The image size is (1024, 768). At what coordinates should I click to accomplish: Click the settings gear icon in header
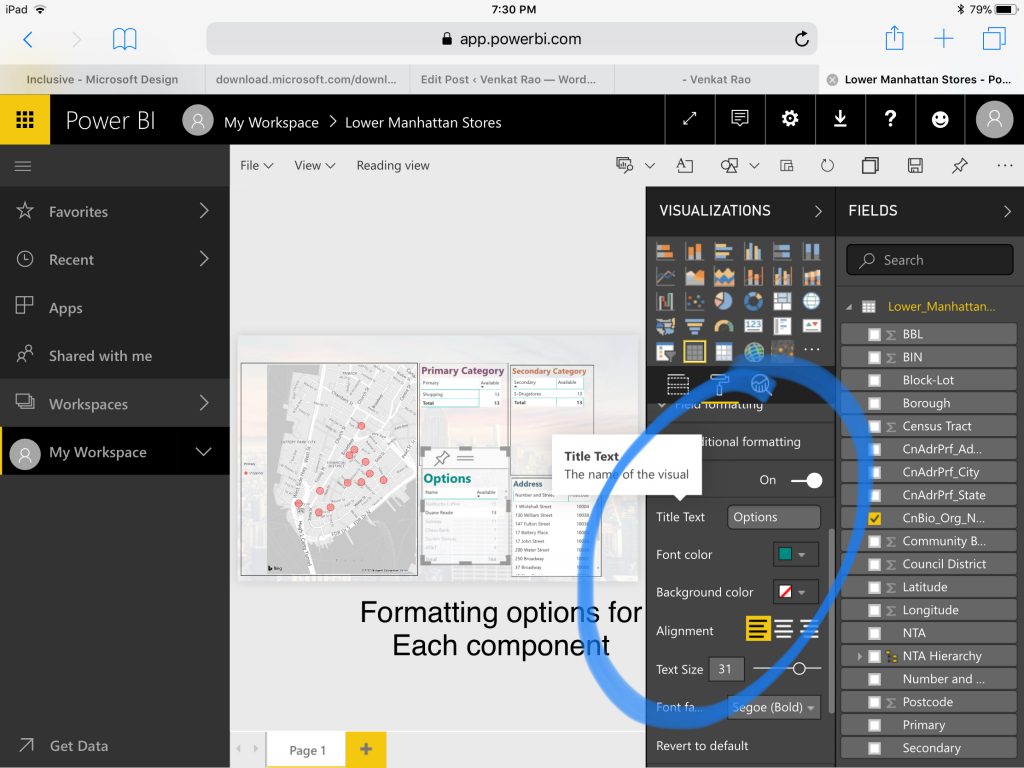click(x=790, y=119)
